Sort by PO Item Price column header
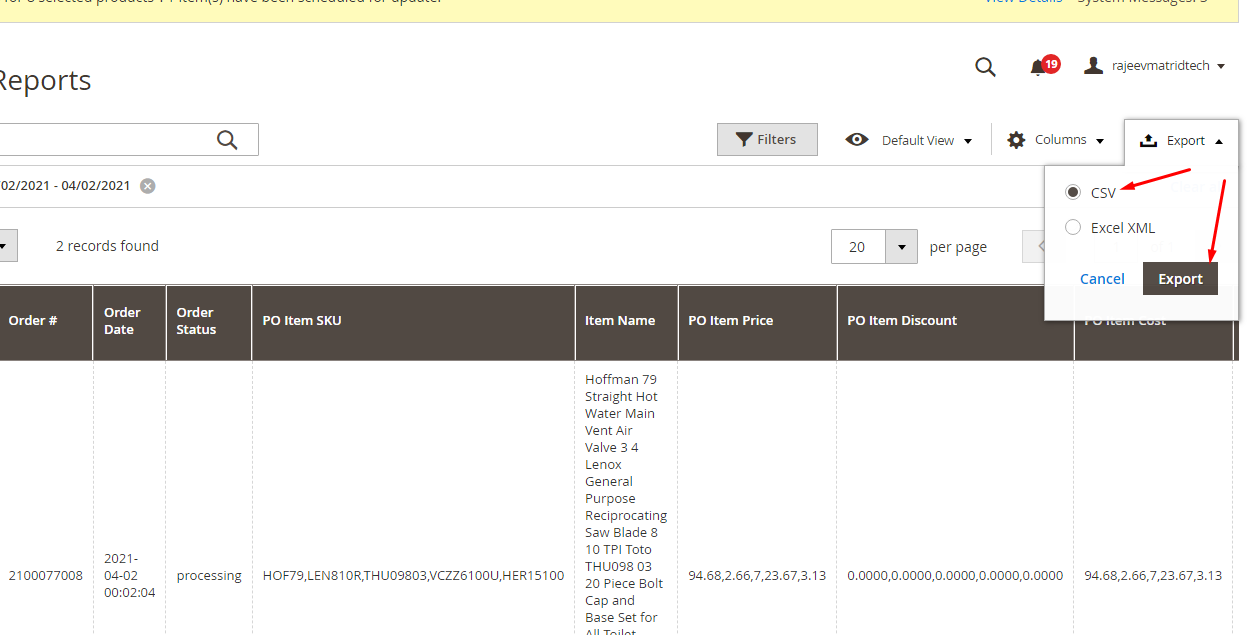This screenshot has width=1258, height=635. 757,321
